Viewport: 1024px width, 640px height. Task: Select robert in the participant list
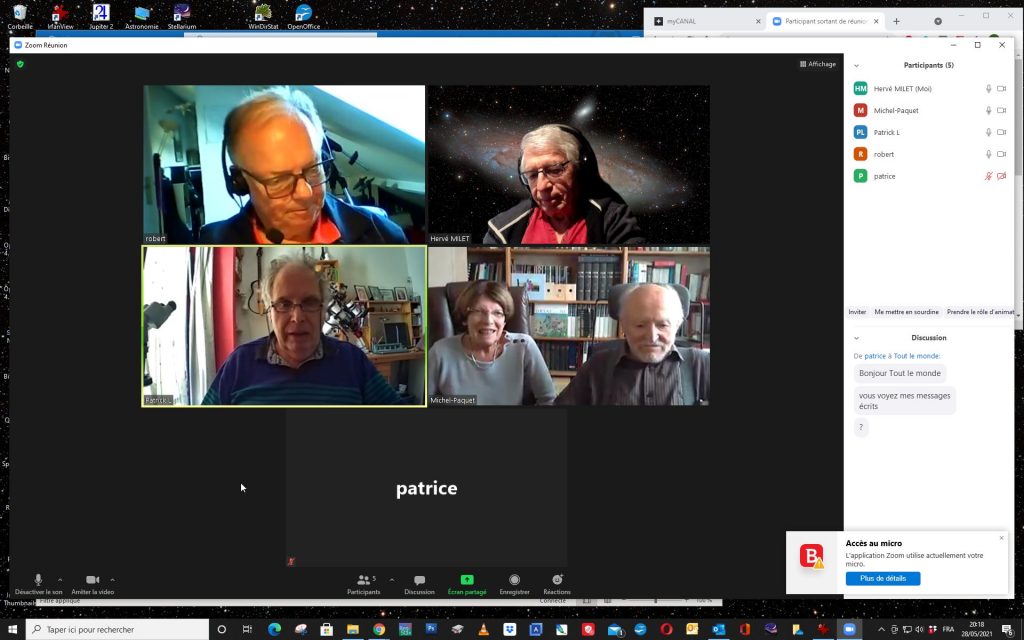931,154
